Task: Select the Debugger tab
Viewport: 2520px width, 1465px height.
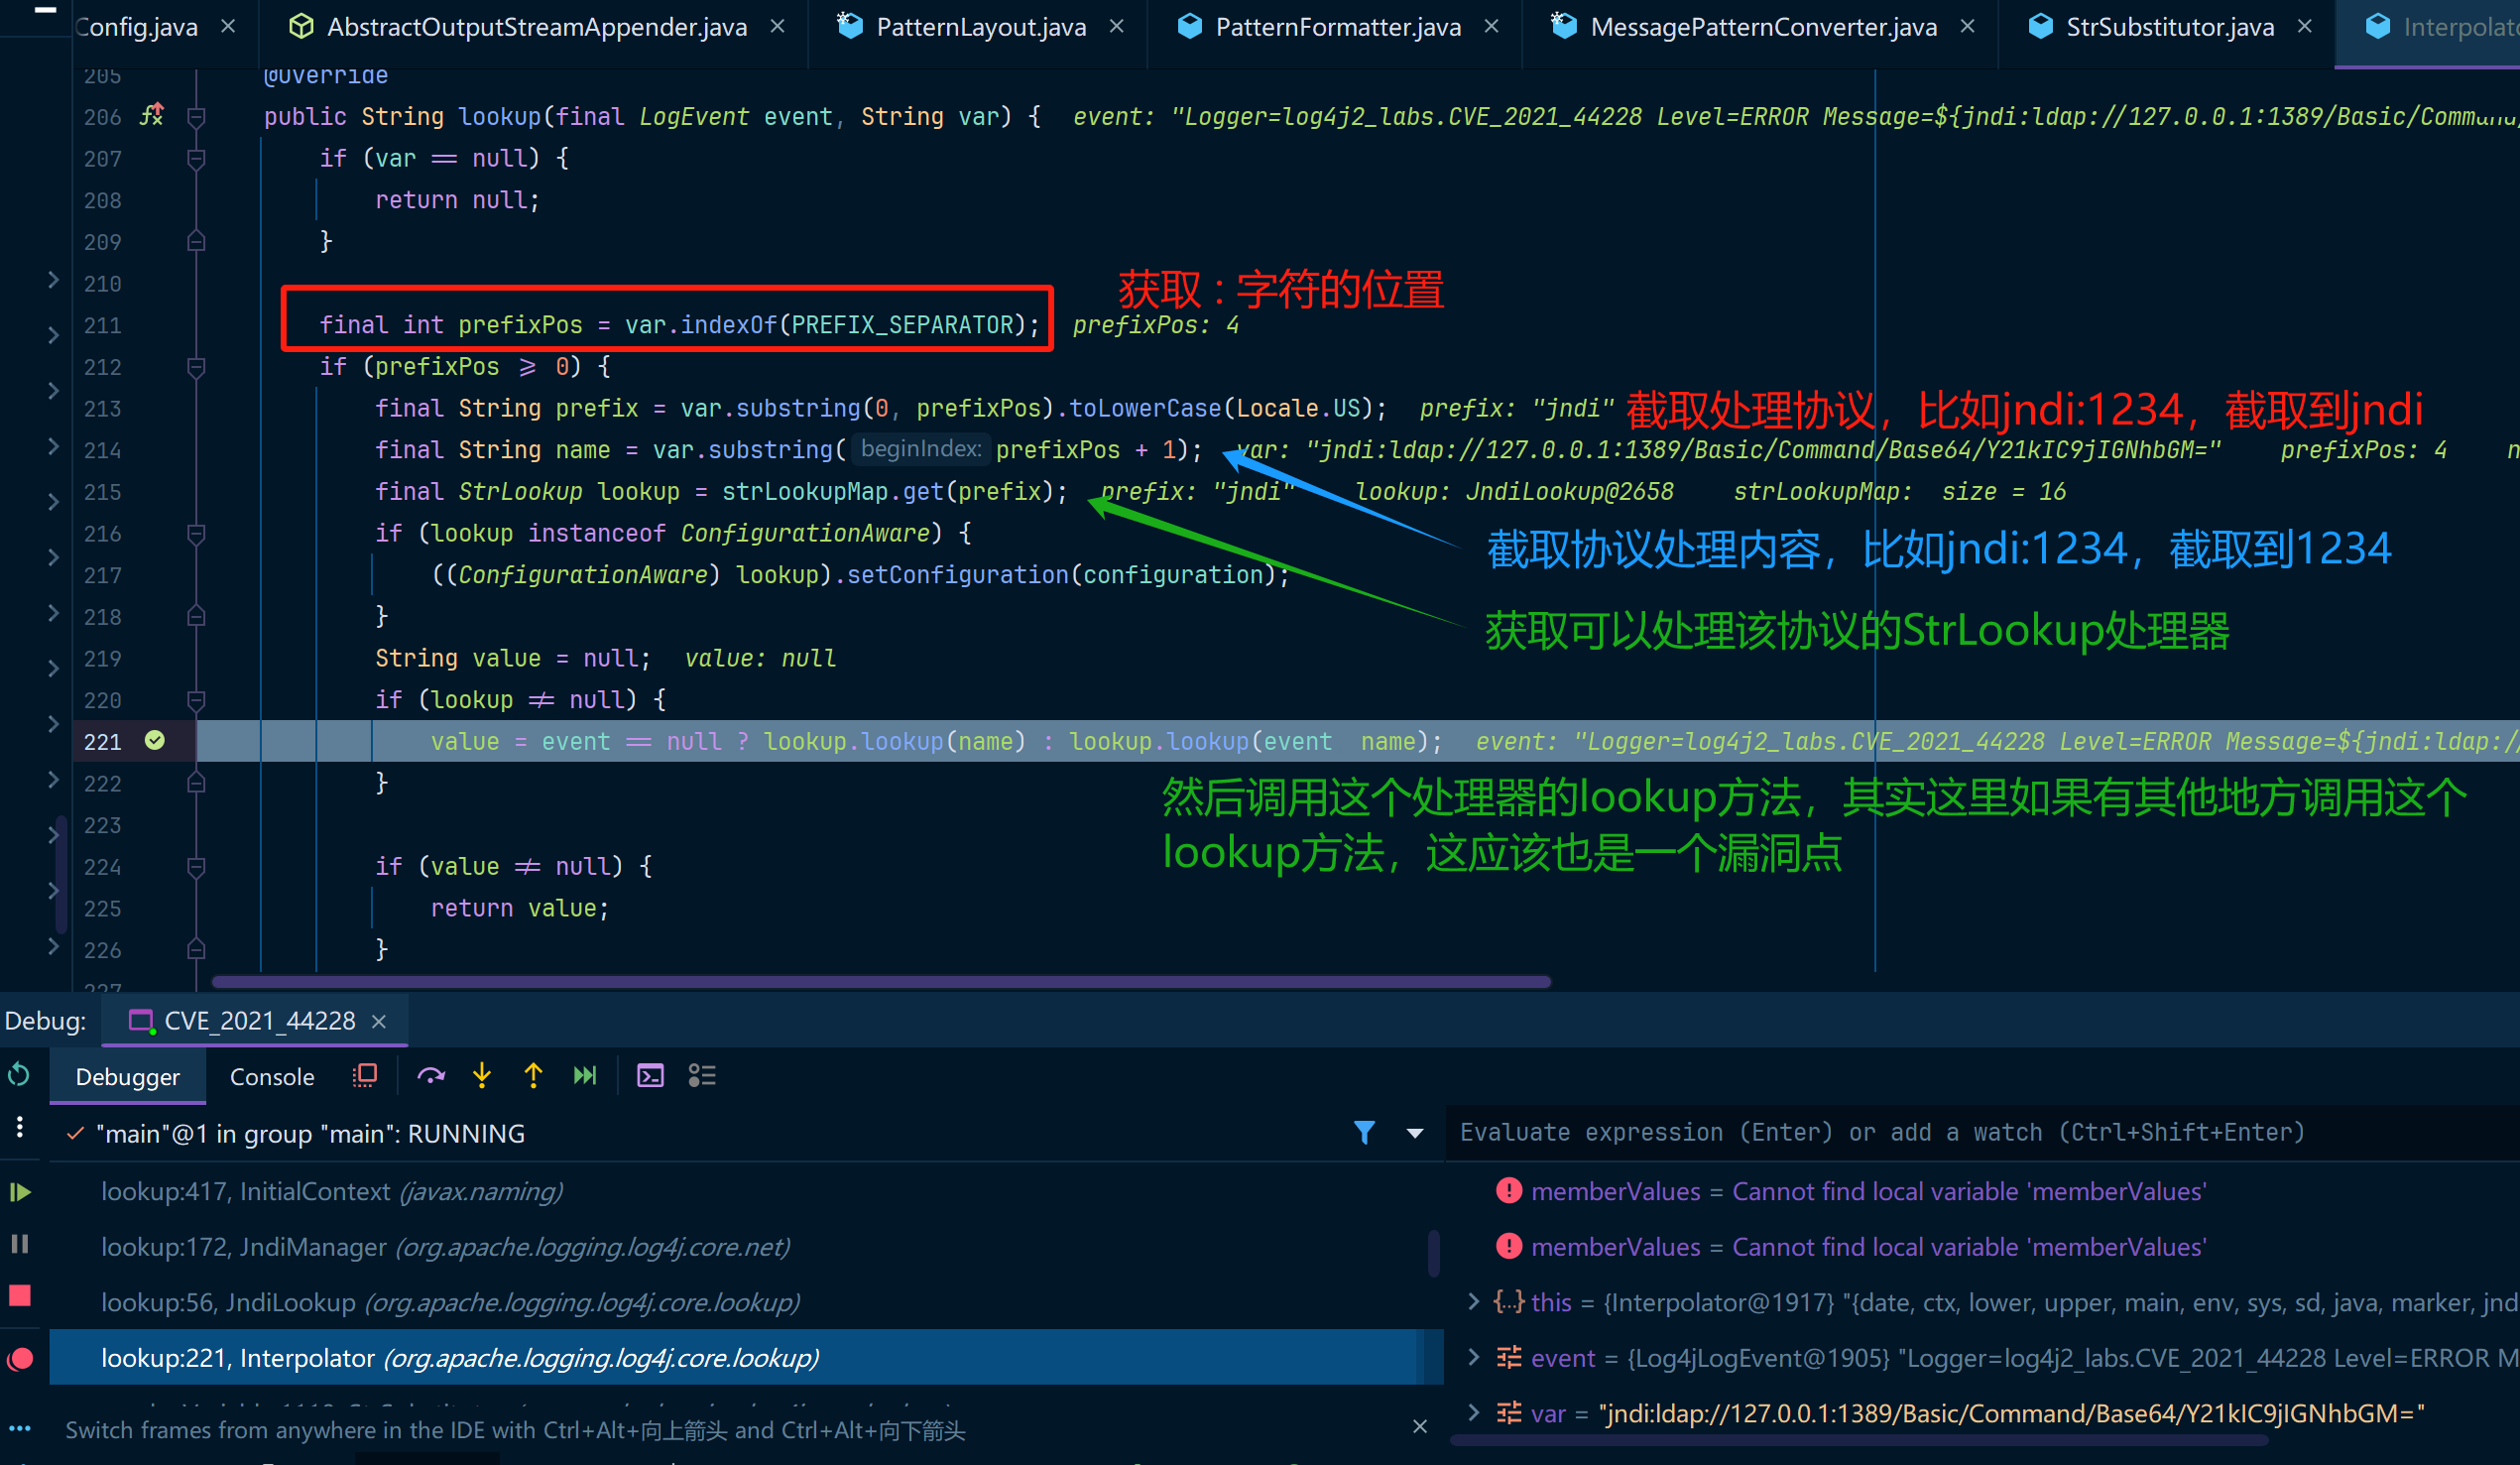Action: tap(128, 1077)
